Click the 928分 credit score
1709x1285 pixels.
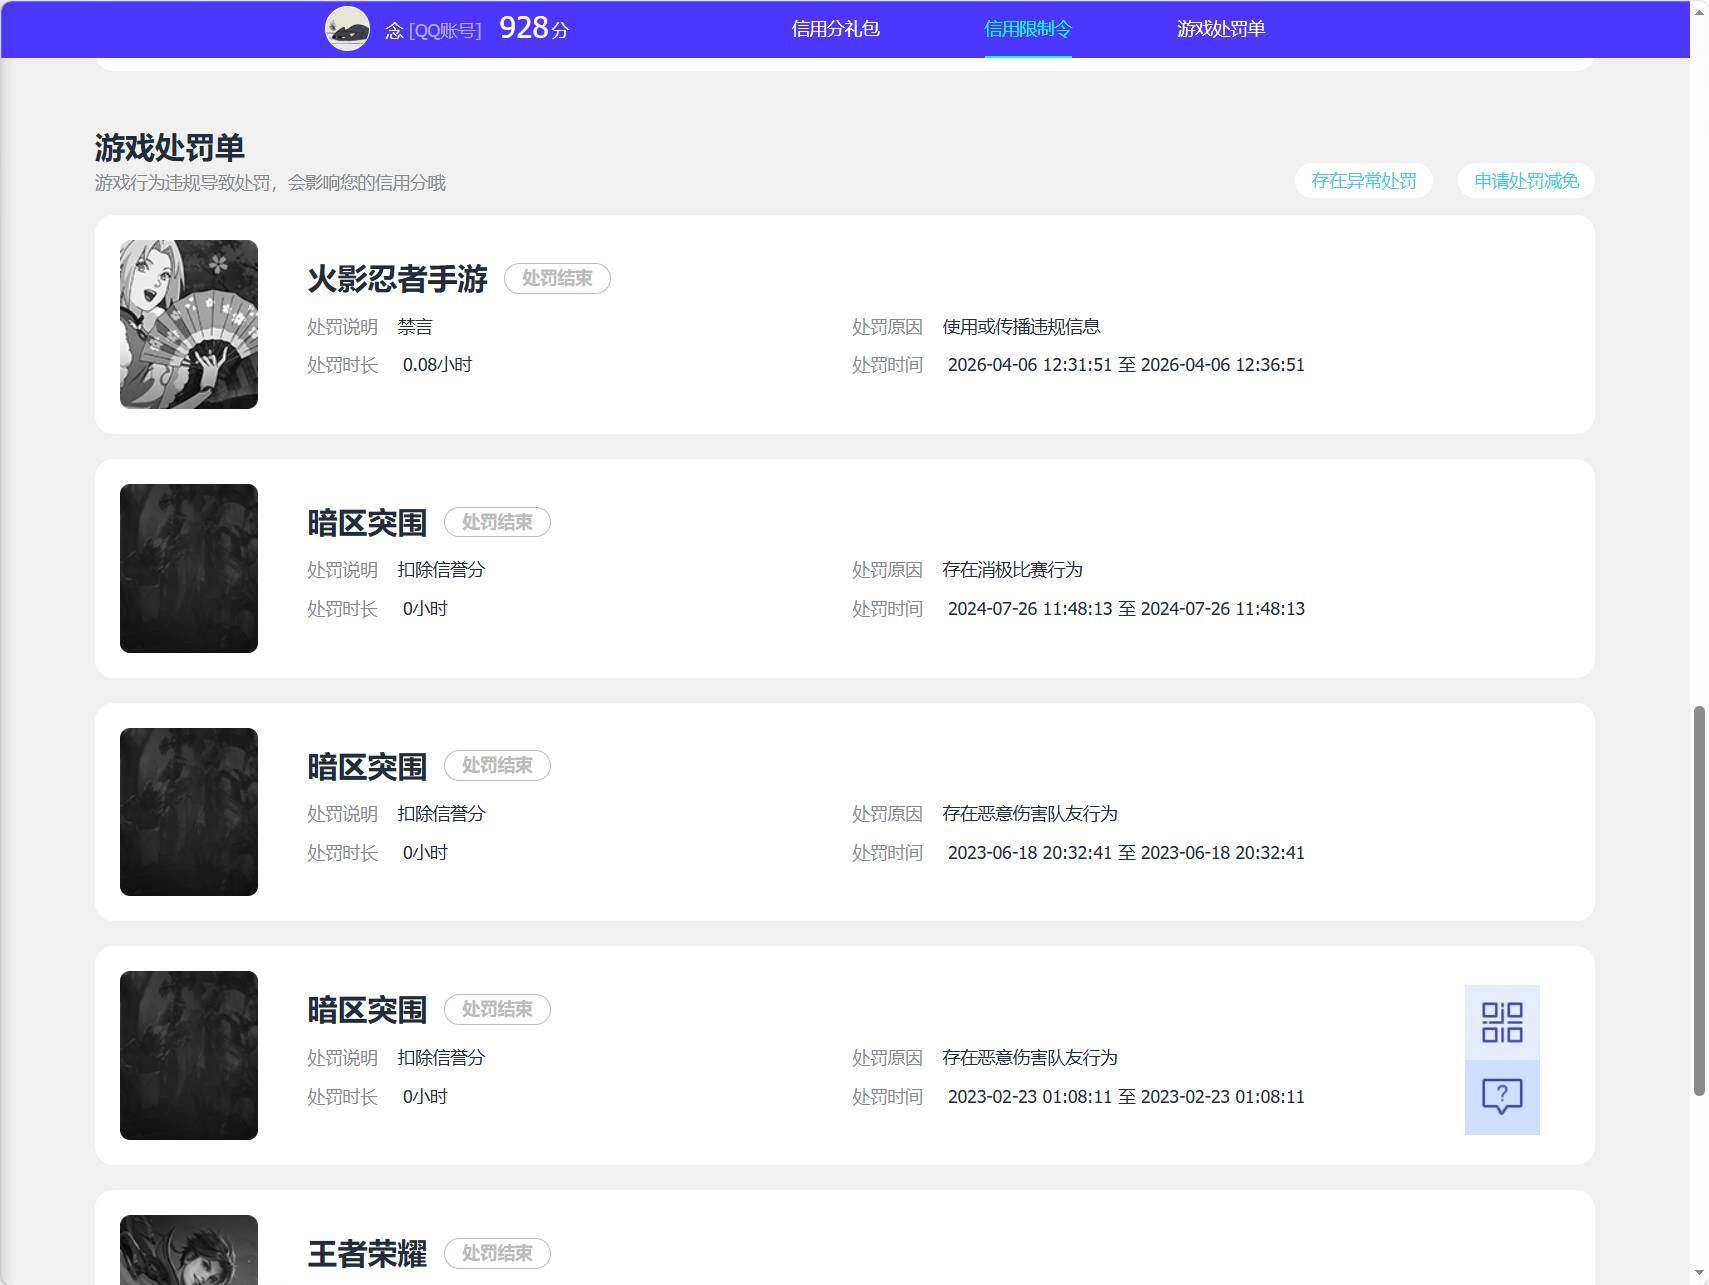534,28
